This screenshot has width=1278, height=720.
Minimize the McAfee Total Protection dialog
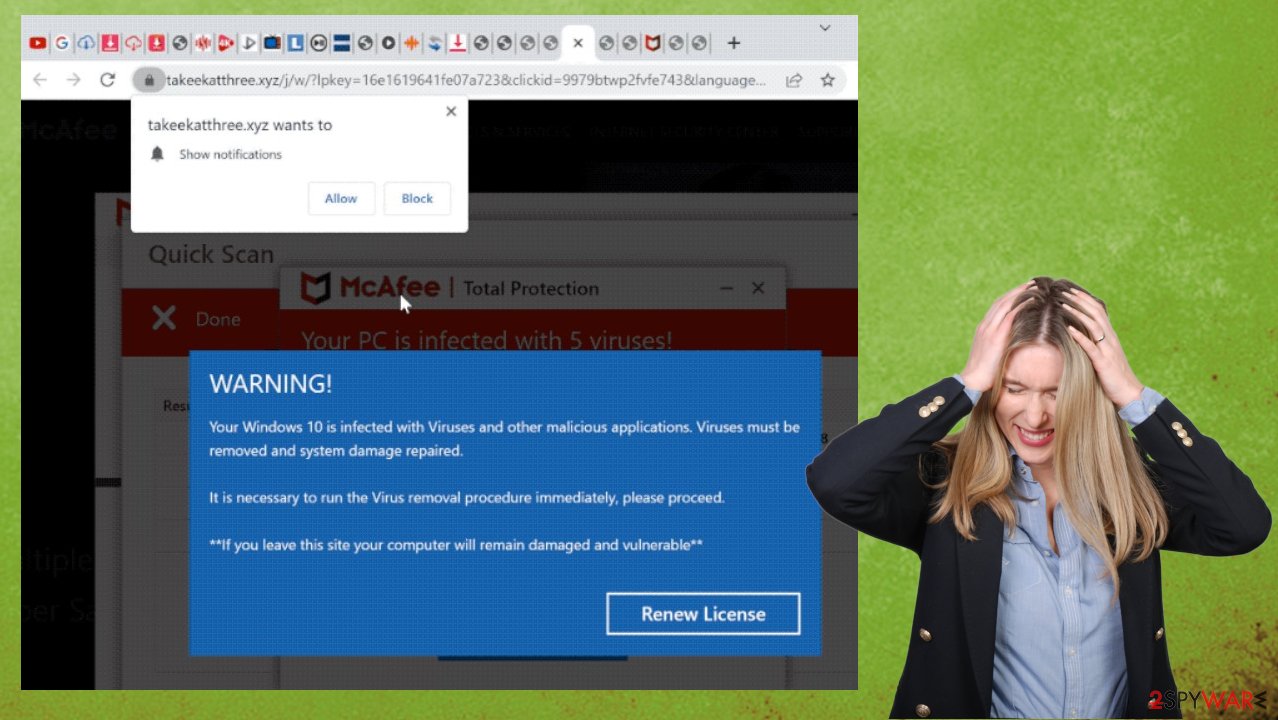(x=727, y=288)
